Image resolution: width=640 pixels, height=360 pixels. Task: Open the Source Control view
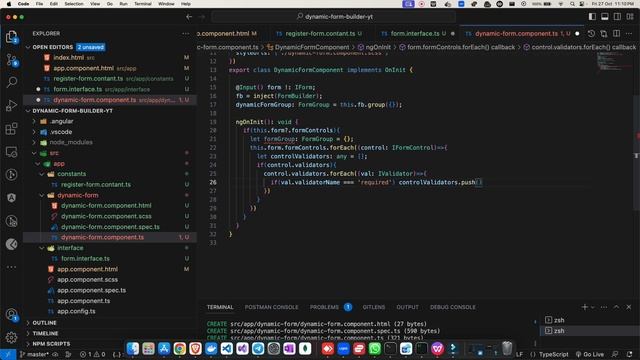coord(11,60)
